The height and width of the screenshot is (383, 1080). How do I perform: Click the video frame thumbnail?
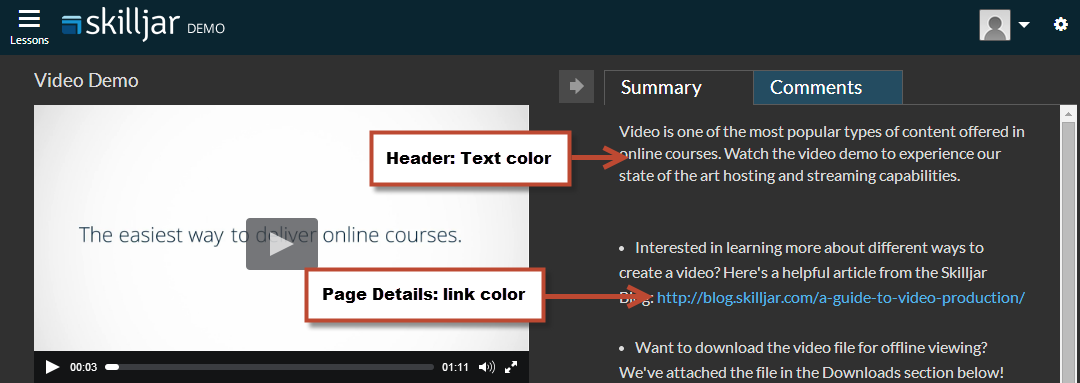282,228
